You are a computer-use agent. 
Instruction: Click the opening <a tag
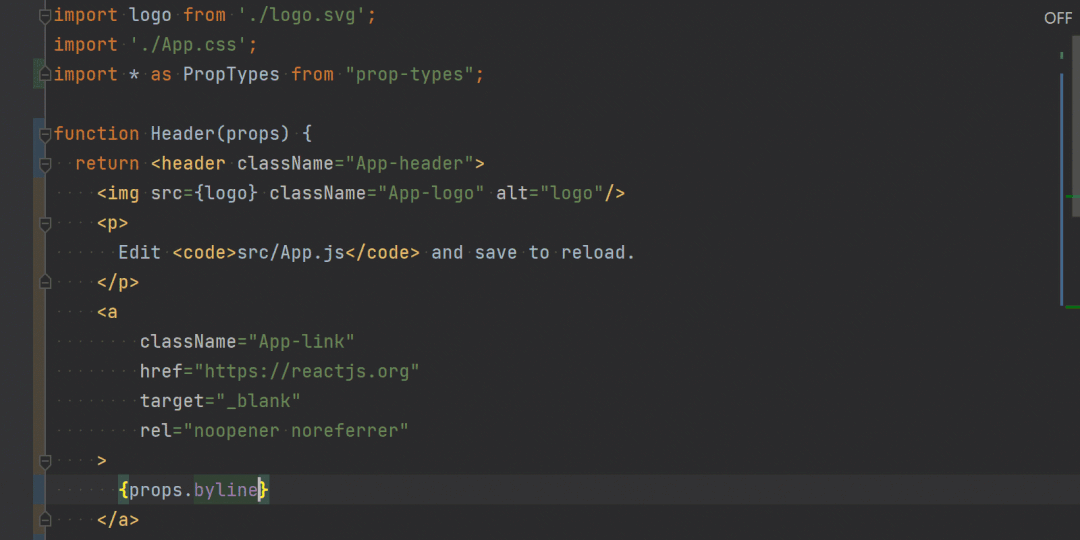click(107, 311)
